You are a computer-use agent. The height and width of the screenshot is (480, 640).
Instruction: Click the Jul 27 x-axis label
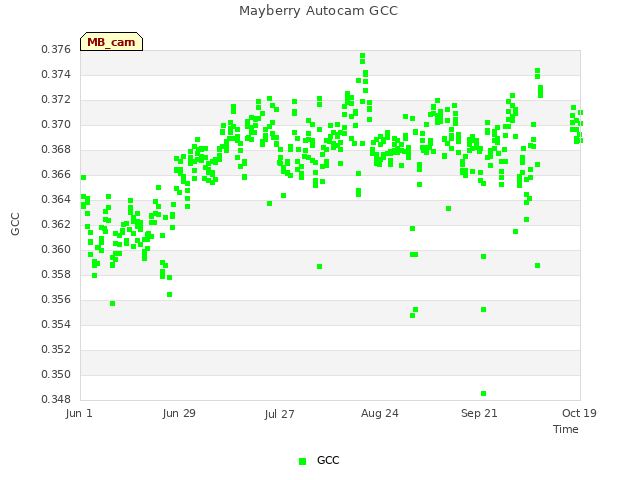click(279, 414)
